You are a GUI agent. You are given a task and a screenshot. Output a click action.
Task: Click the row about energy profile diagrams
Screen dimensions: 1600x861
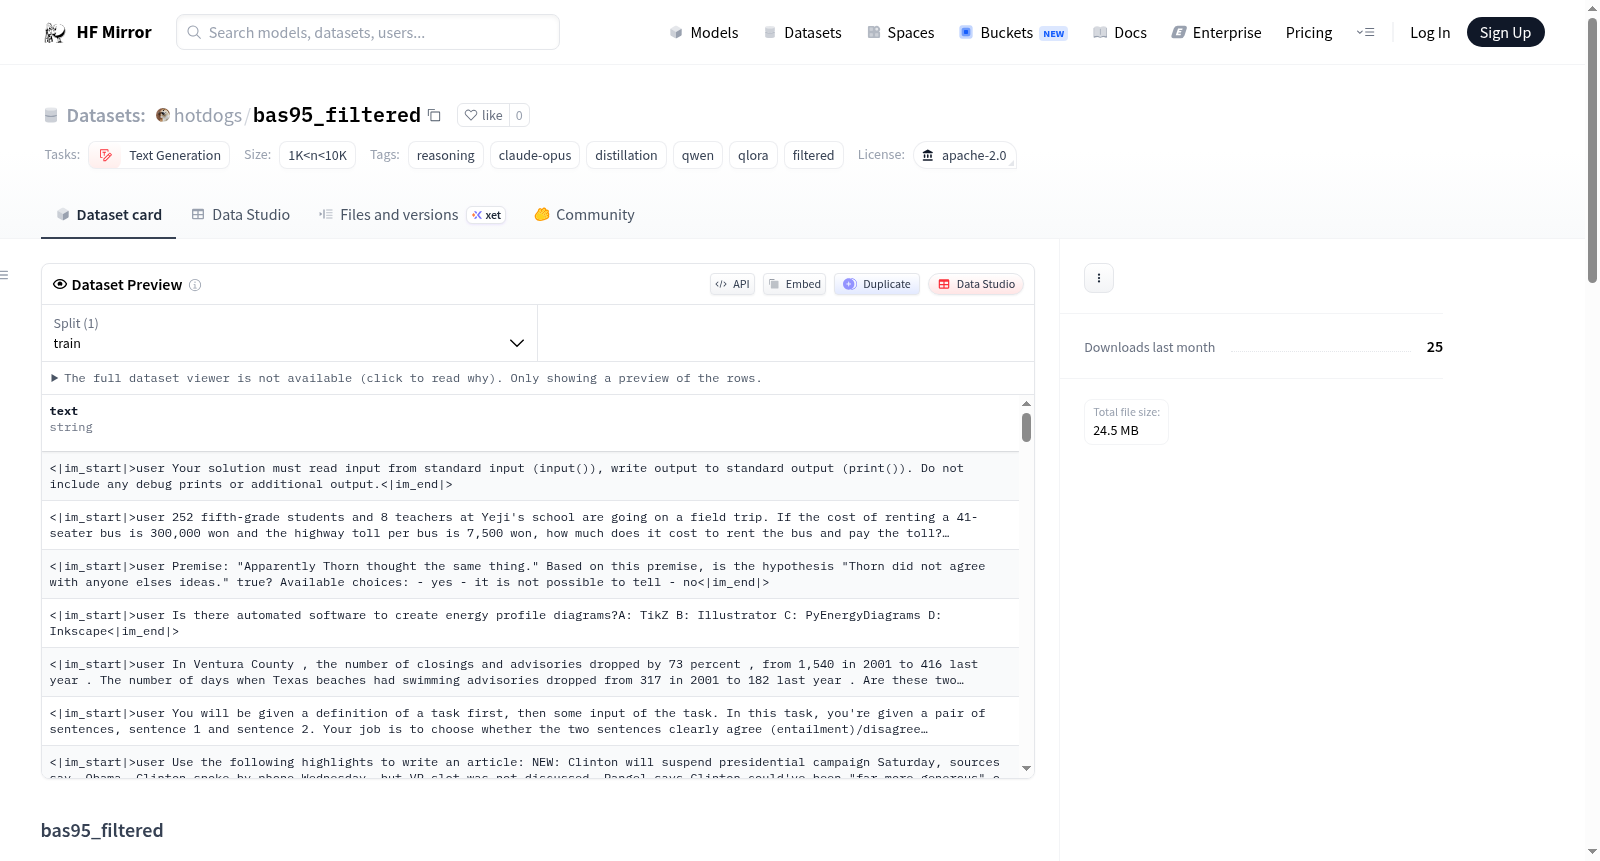tap(530, 623)
